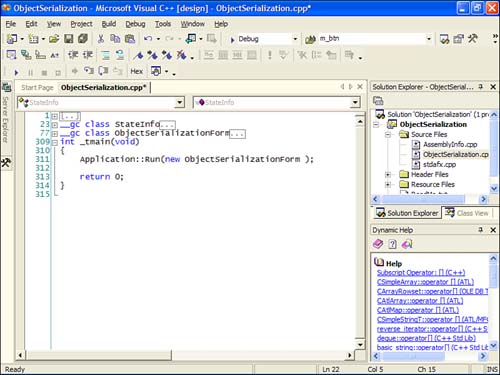This screenshot has width=500, height=375.
Task: Open the Build menu
Action: click(109, 24)
